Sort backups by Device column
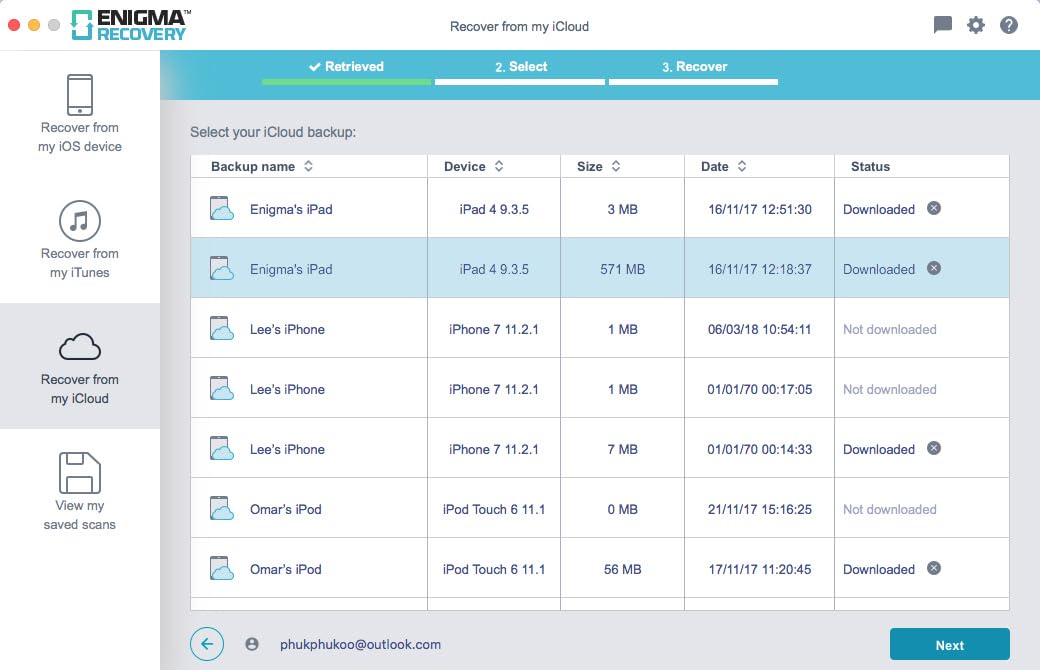This screenshot has height=670, width=1040. point(499,167)
